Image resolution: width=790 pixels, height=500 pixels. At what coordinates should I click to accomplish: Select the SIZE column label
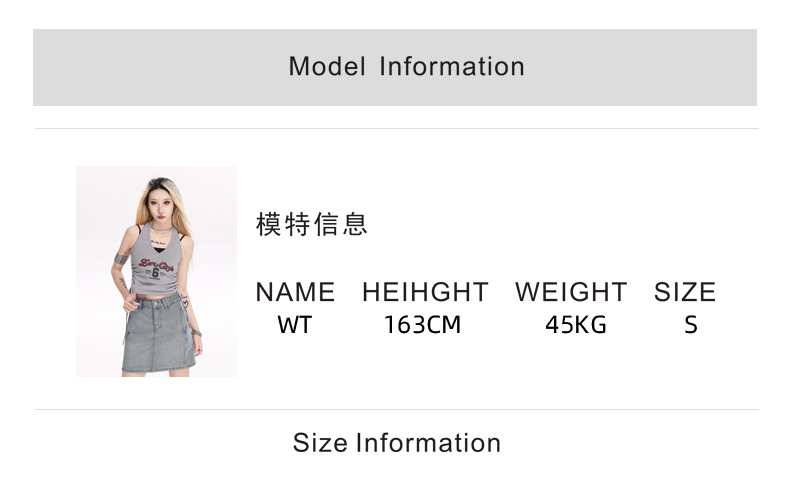(685, 292)
